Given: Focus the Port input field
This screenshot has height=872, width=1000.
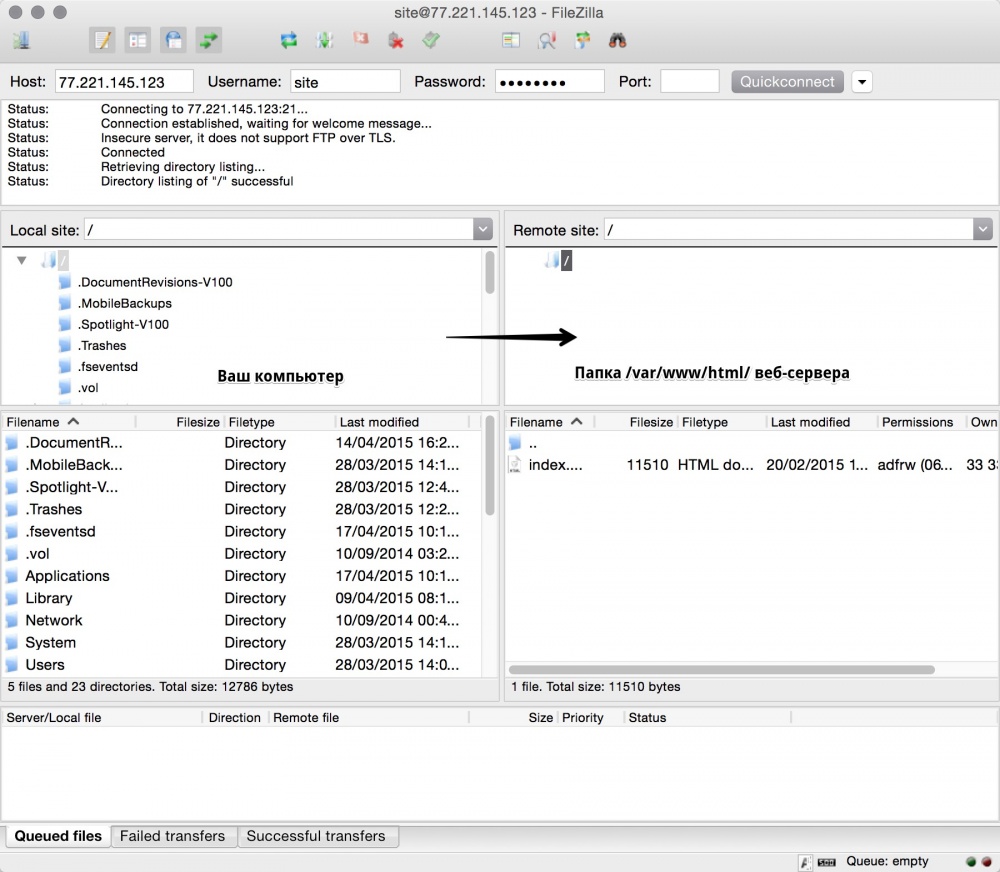Looking at the screenshot, I should point(689,82).
